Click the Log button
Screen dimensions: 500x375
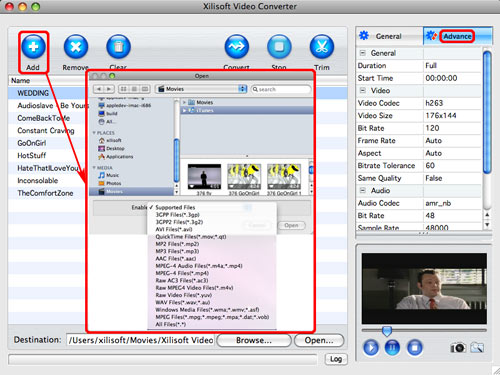[336, 359]
